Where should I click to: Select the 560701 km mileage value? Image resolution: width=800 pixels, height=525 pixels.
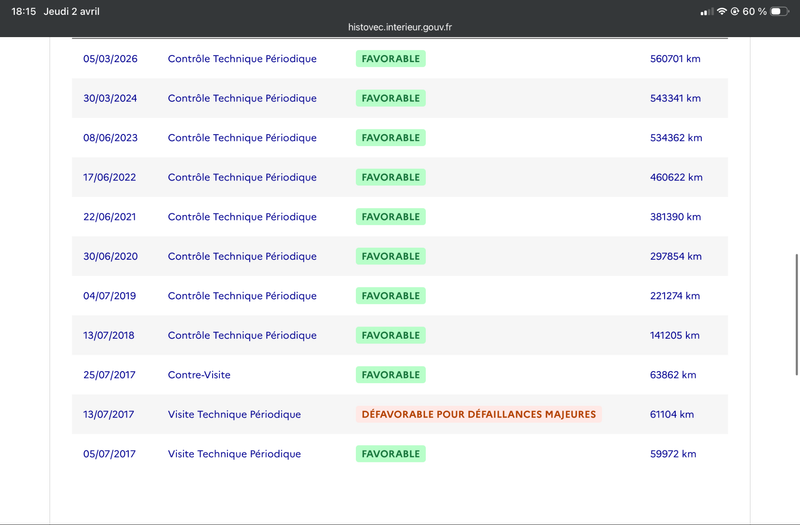coord(675,59)
